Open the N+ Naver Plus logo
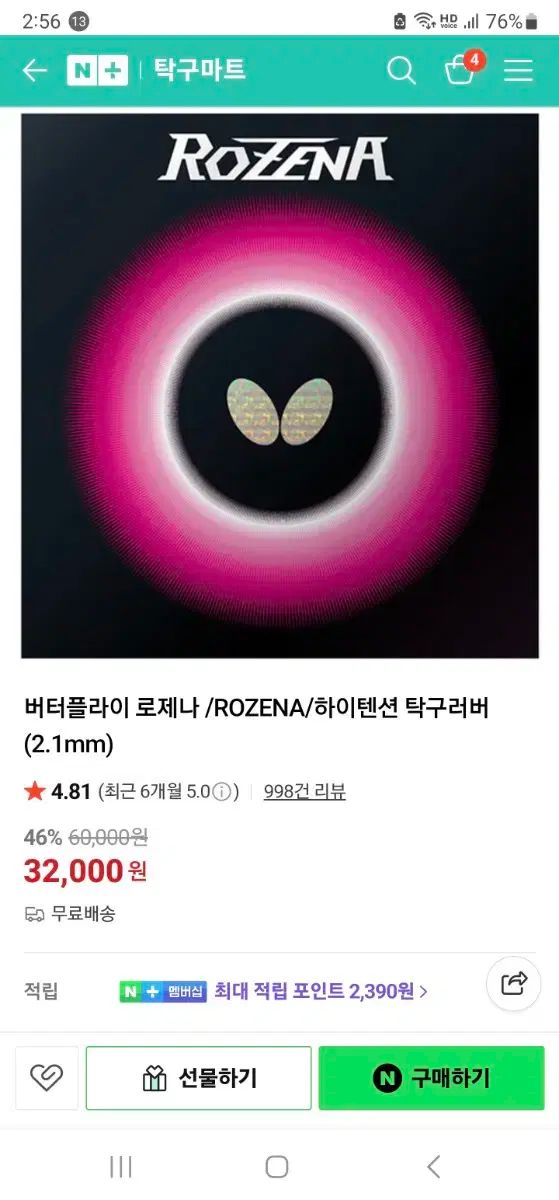Screen dimensions: 559x1200 [x=97, y=70]
